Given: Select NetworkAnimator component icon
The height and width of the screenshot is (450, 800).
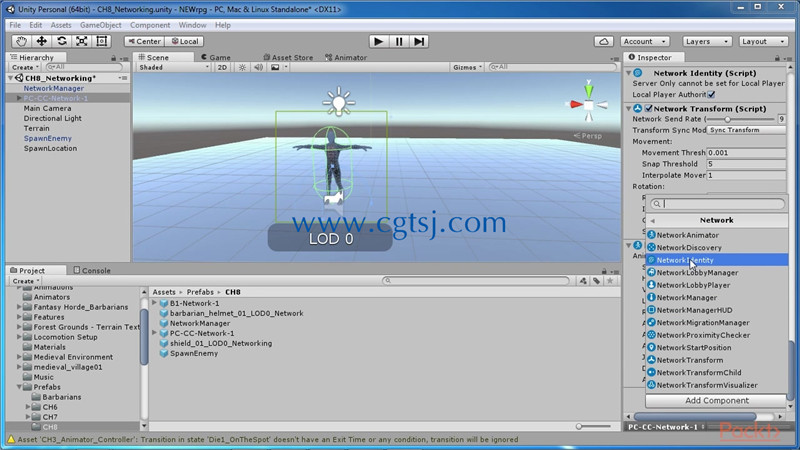Looking at the screenshot, I should tap(652, 235).
